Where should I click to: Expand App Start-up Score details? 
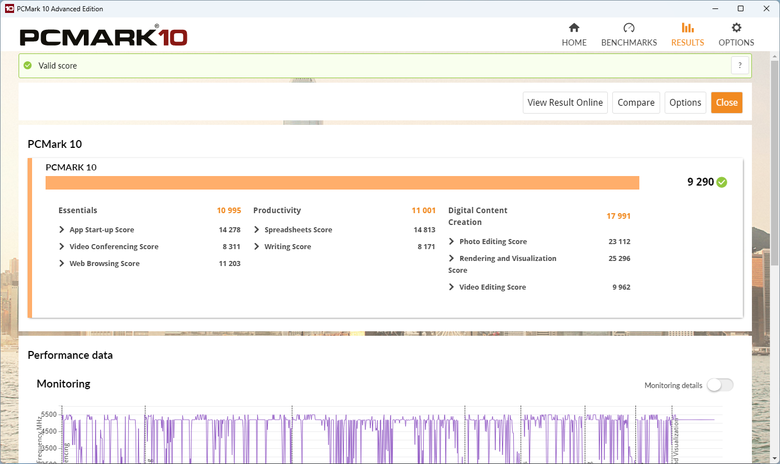click(x=62, y=229)
